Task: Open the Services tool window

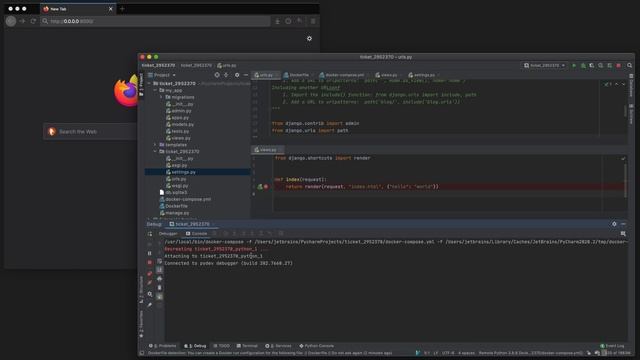Action: coord(278,346)
